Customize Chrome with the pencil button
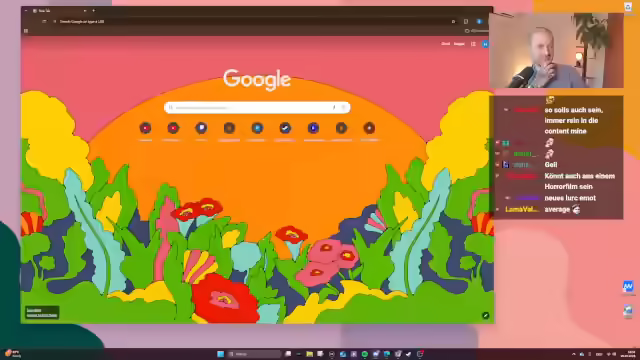640x360 pixels. coord(485,315)
